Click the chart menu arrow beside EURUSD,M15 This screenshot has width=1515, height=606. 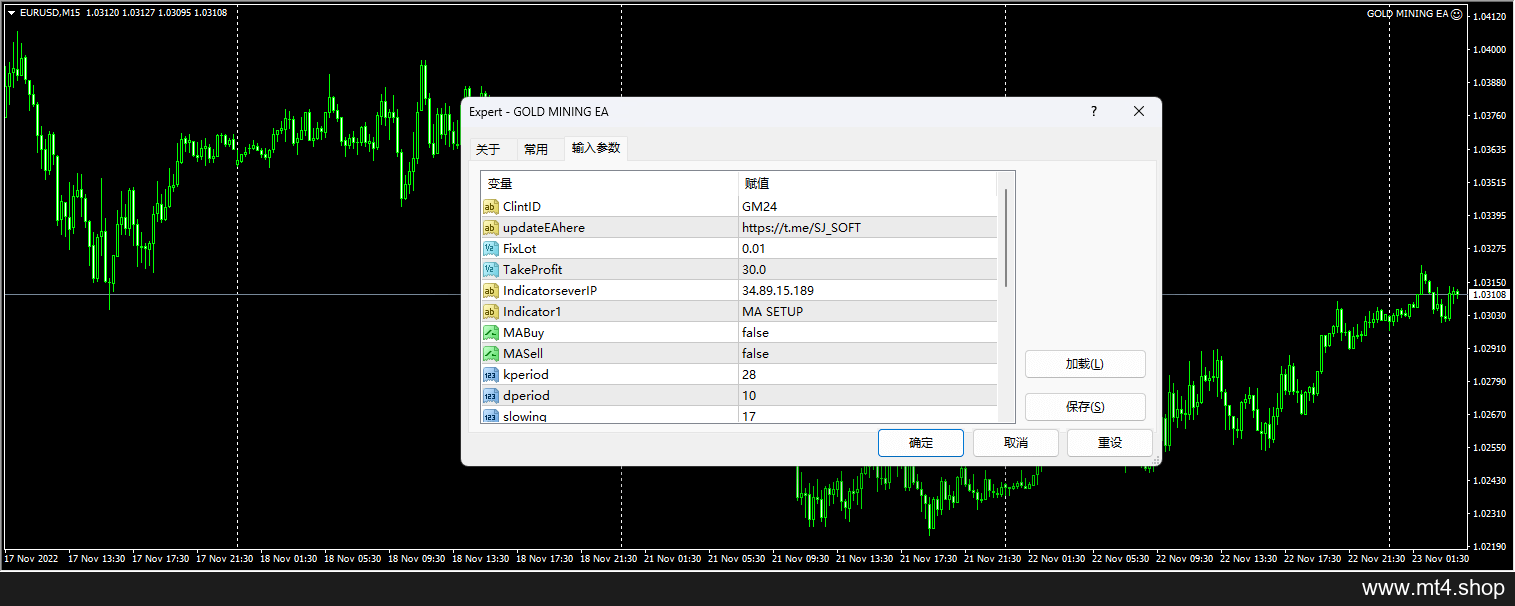[x=11, y=13]
